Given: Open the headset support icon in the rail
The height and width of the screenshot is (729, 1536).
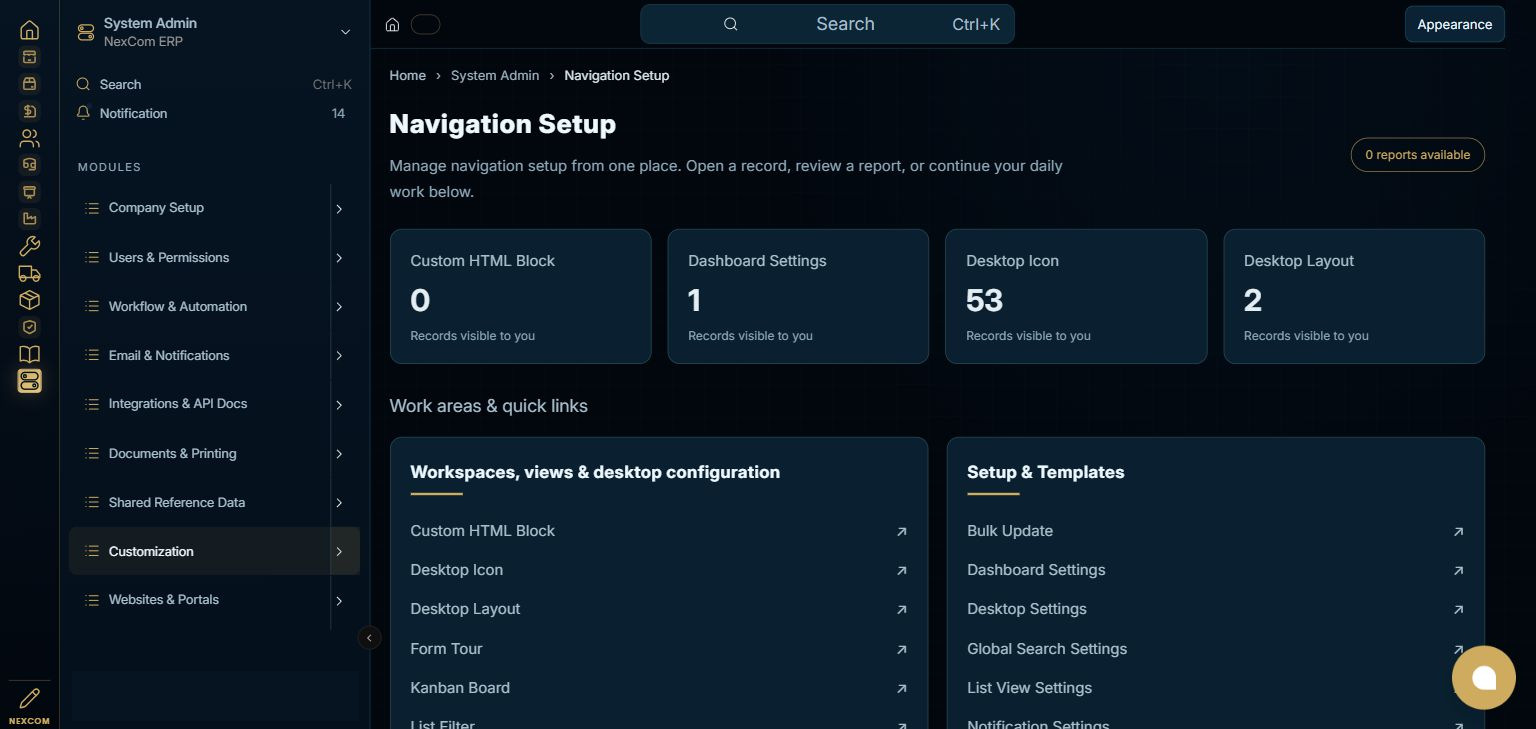Looking at the screenshot, I should [x=29, y=165].
